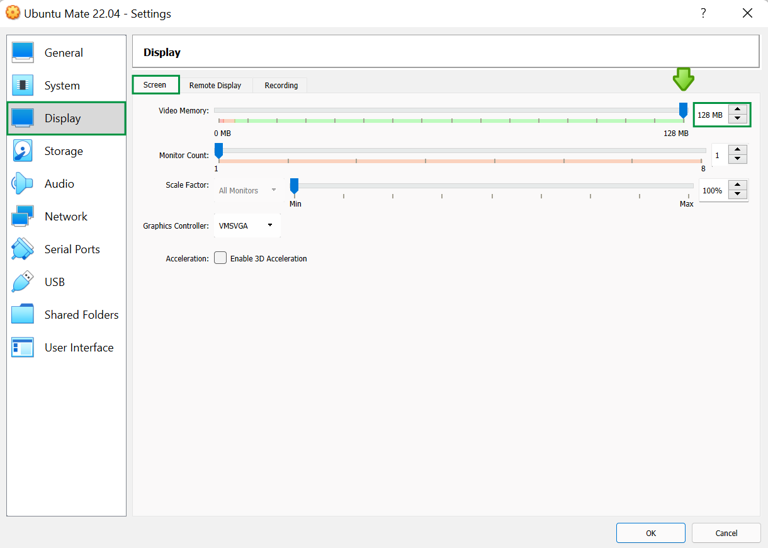Close the Settings dialog window
This screenshot has height=548, width=768.
point(747,13)
